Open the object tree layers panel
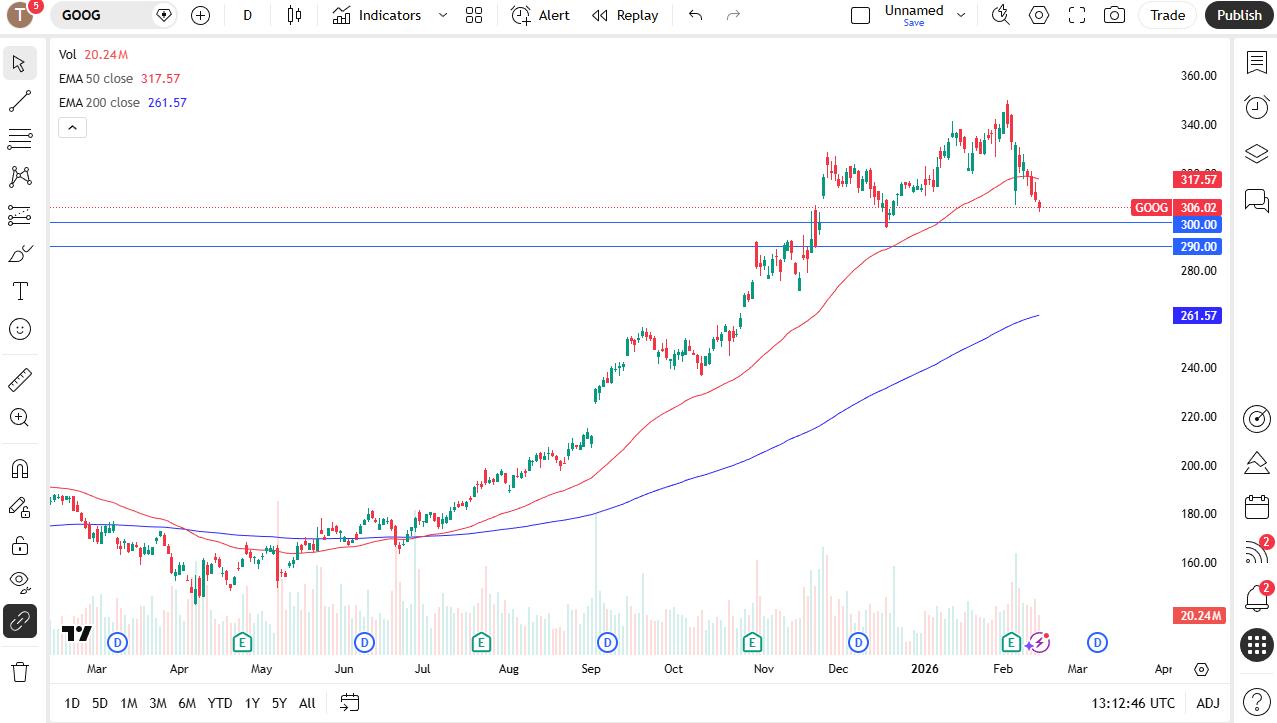 pos(1257,153)
